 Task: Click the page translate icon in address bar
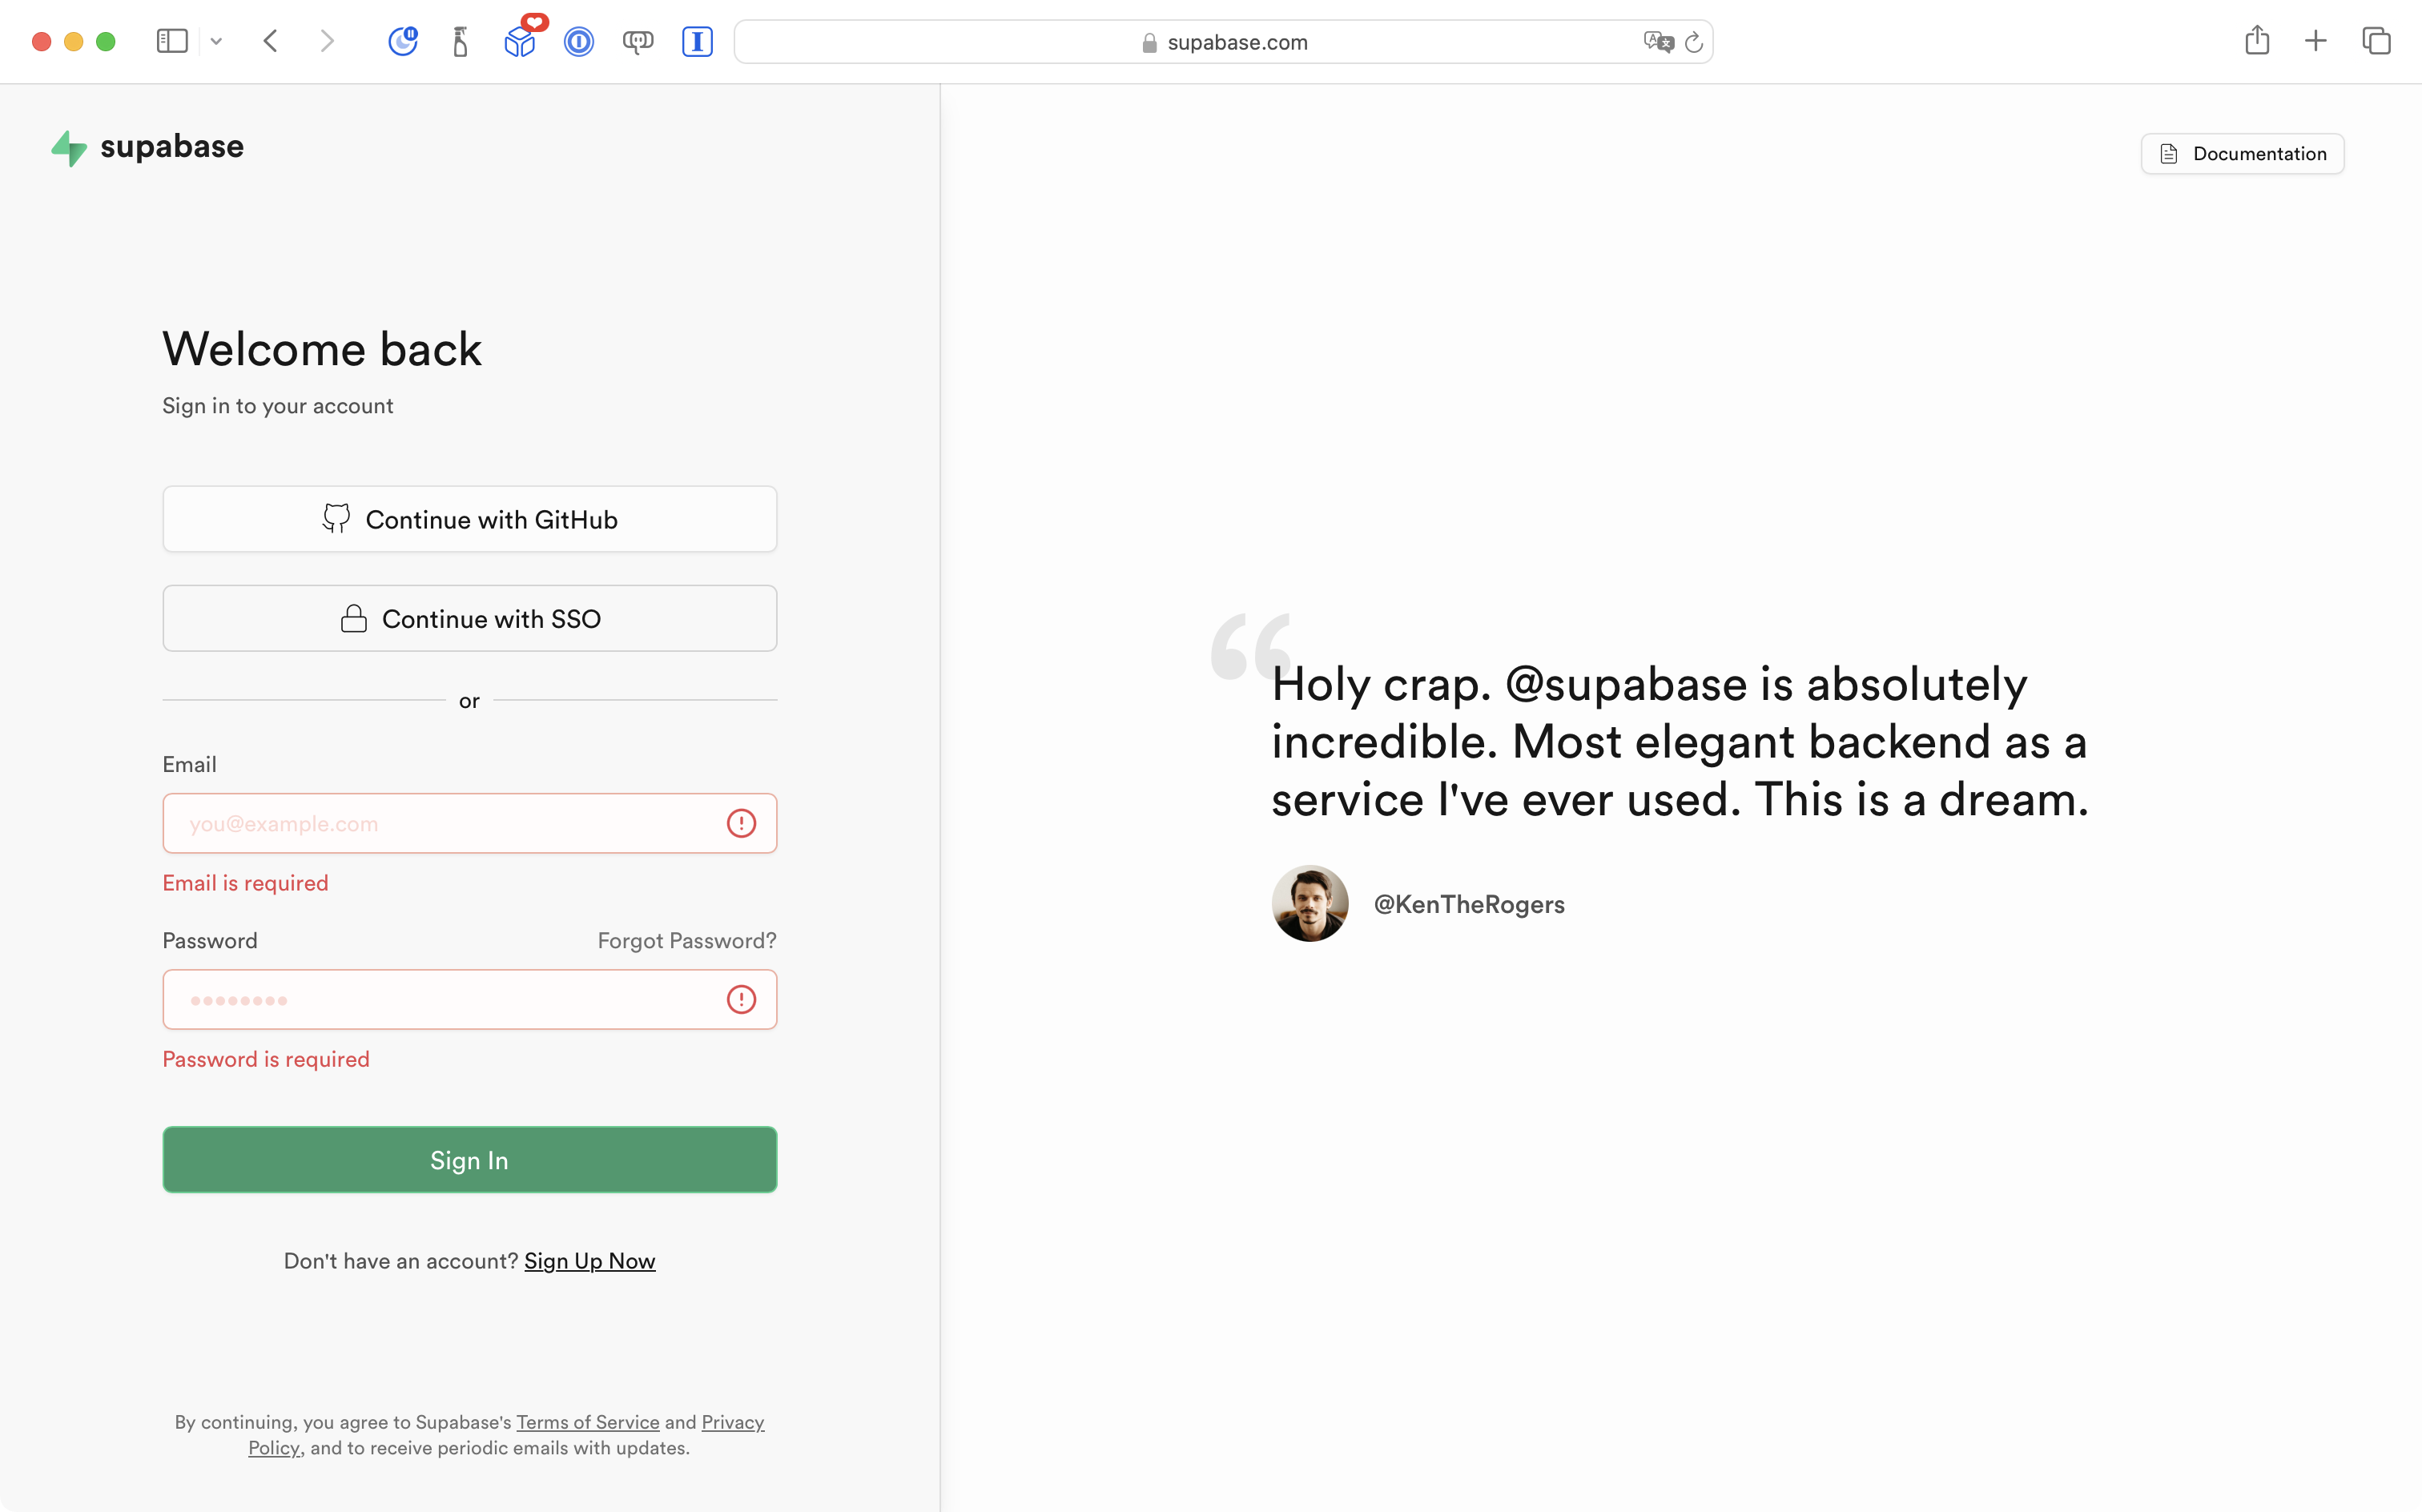(1657, 41)
